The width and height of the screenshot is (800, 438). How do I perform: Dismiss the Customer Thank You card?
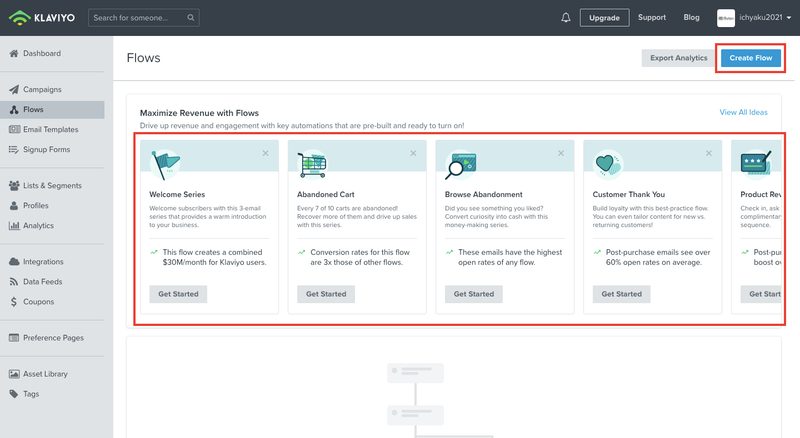pyautogui.click(x=709, y=153)
